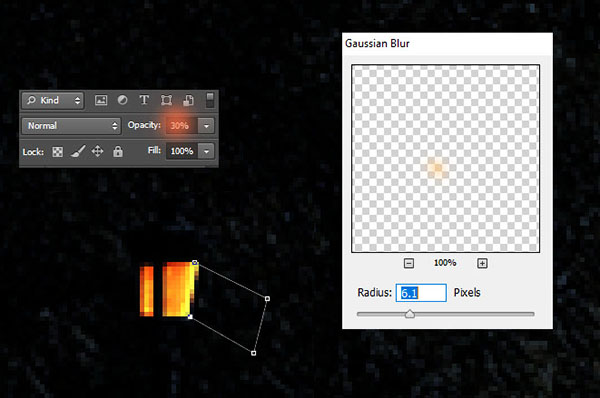The height and width of the screenshot is (398, 600).
Task: Filter layers by type layers icon
Action: pyautogui.click(x=144, y=100)
